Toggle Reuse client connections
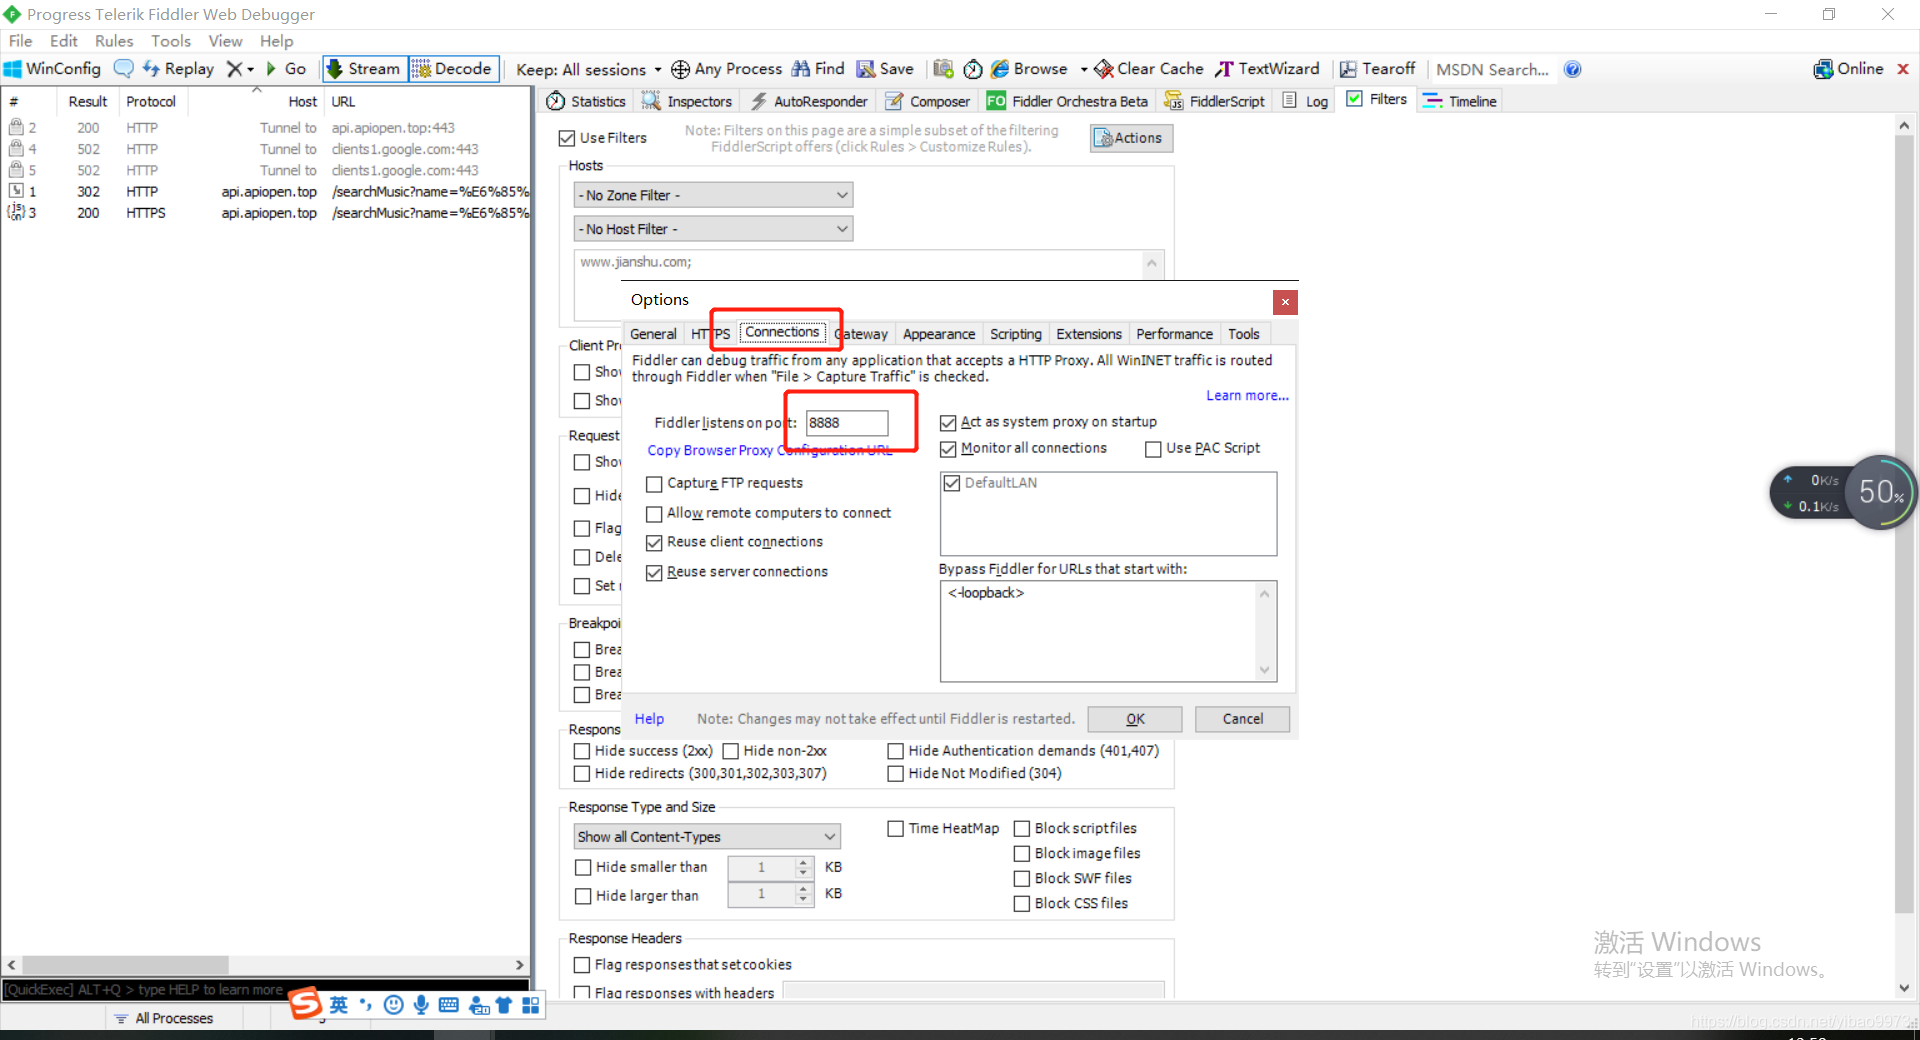The width and height of the screenshot is (1920, 1040). [x=654, y=543]
